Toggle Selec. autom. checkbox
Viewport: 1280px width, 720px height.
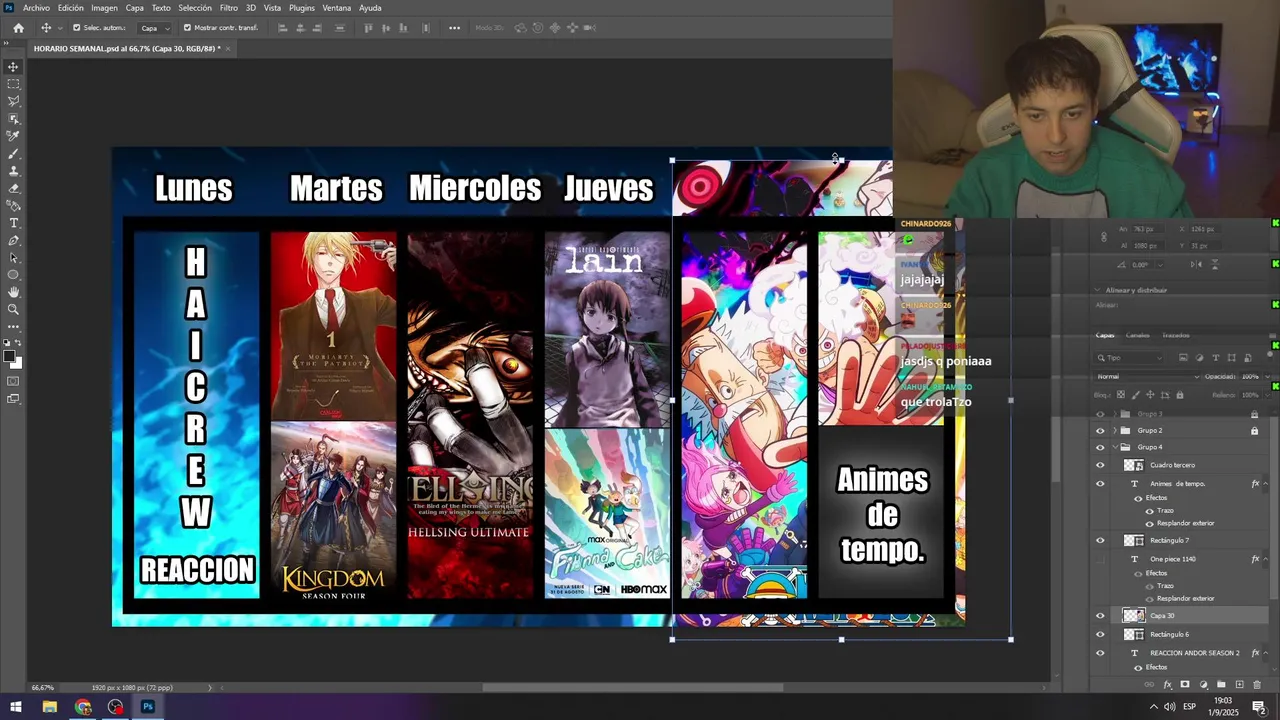click(77, 28)
